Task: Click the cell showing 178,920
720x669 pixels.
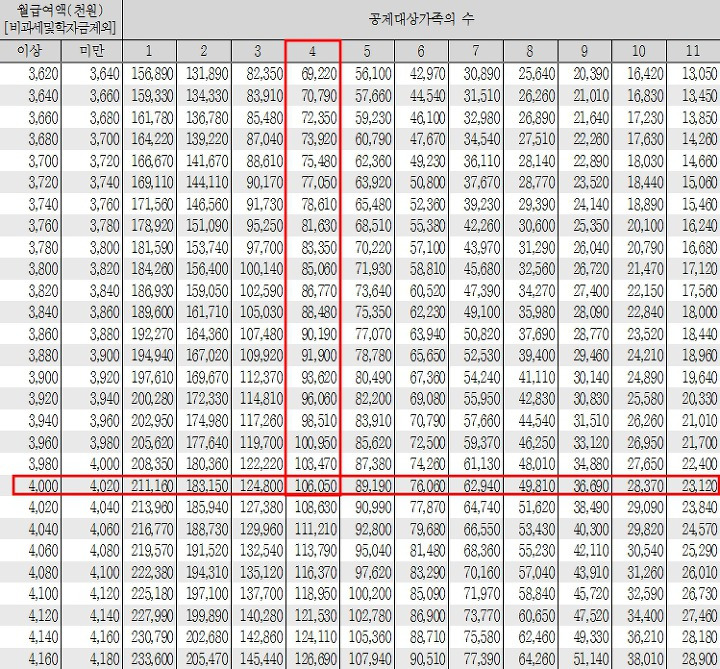Action: (x=150, y=225)
